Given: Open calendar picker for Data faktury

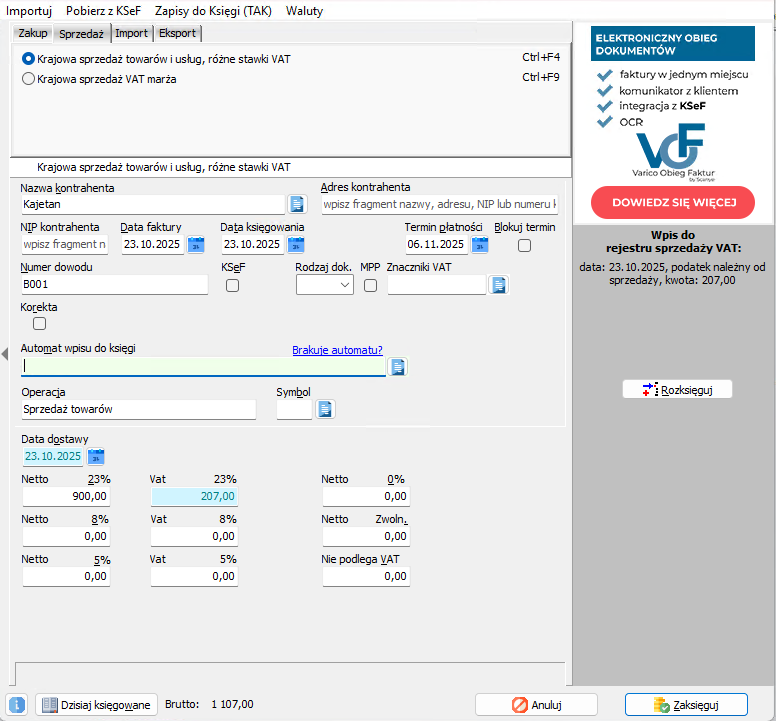Looking at the screenshot, I should click(x=195, y=244).
